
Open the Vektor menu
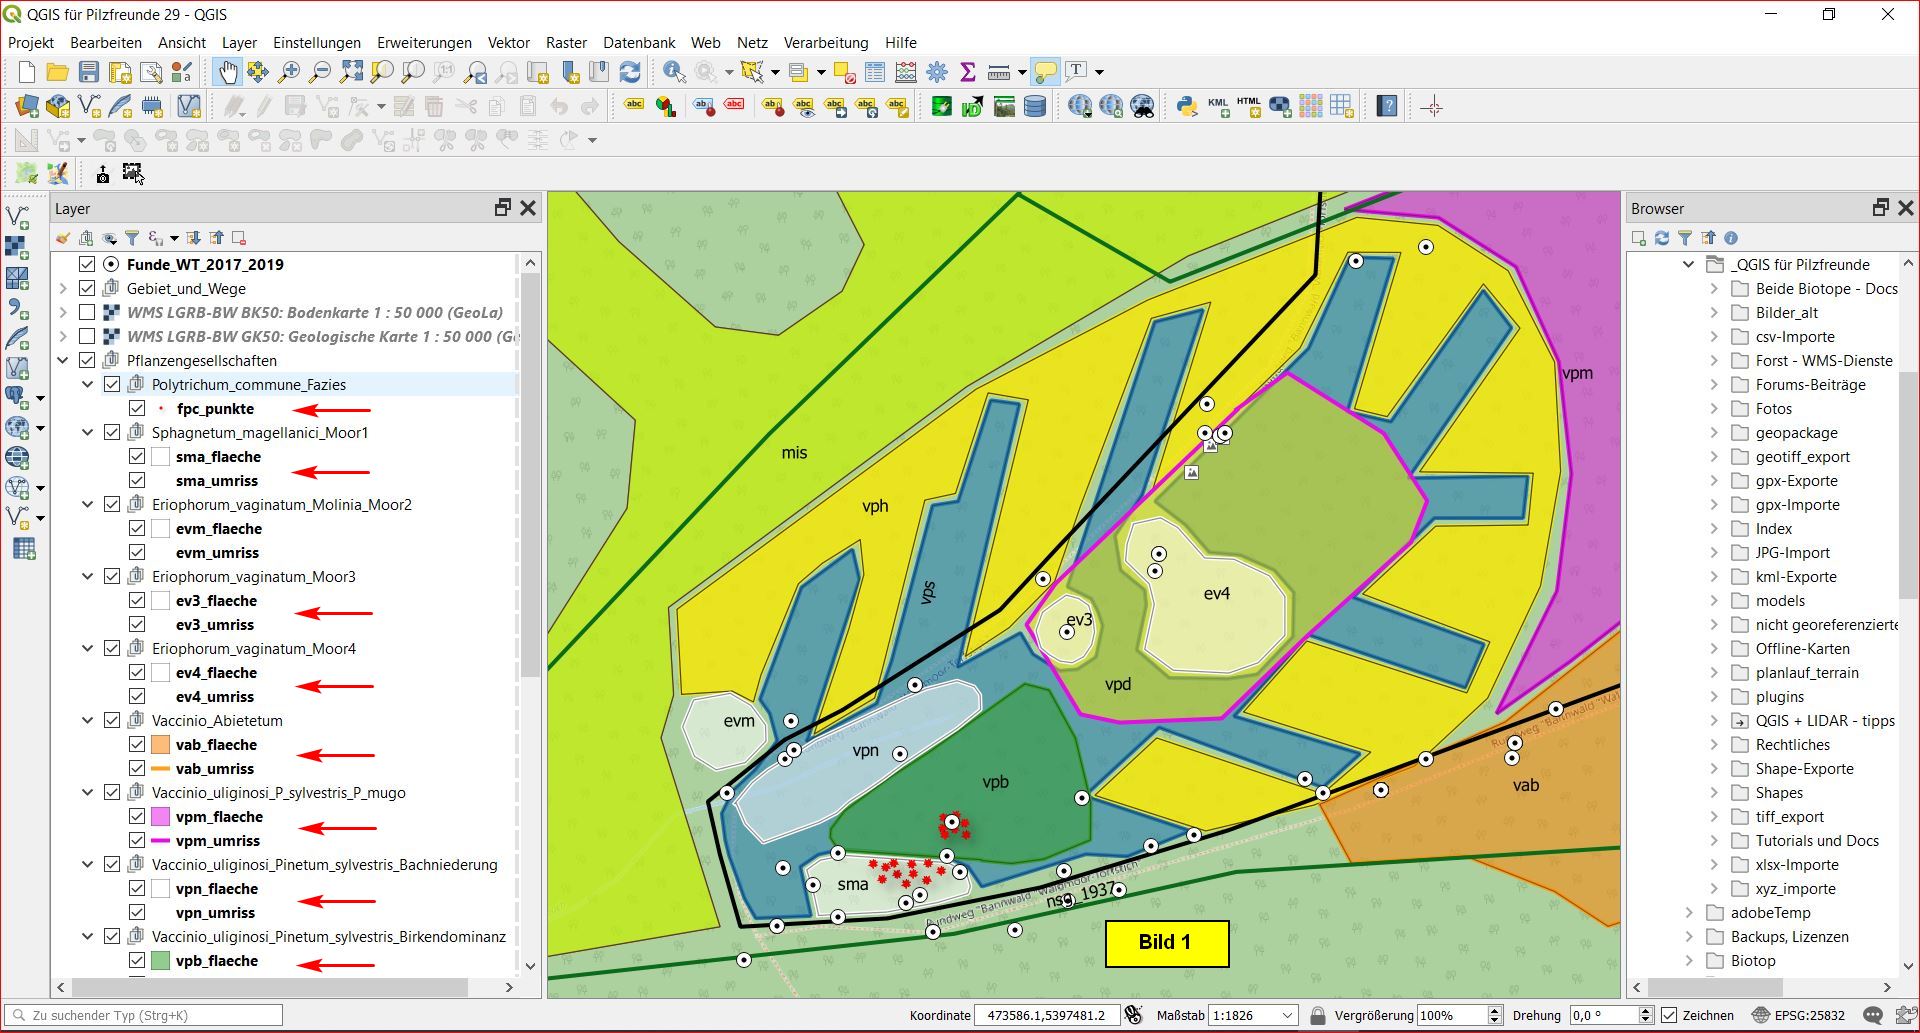tap(508, 42)
